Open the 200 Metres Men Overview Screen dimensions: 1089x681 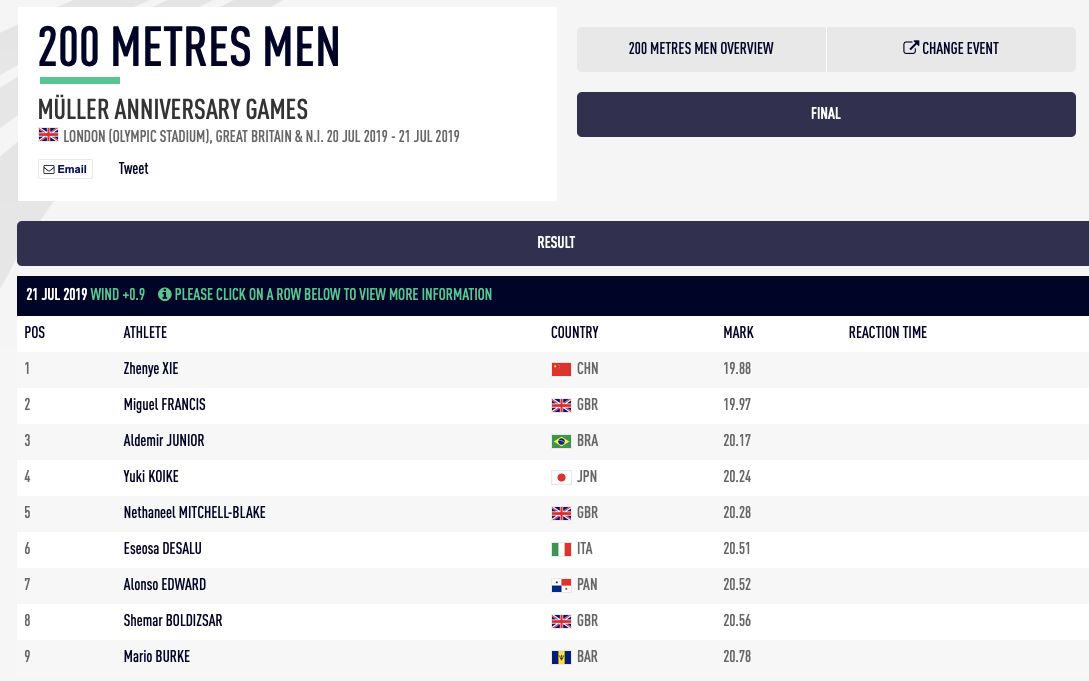(701, 49)
